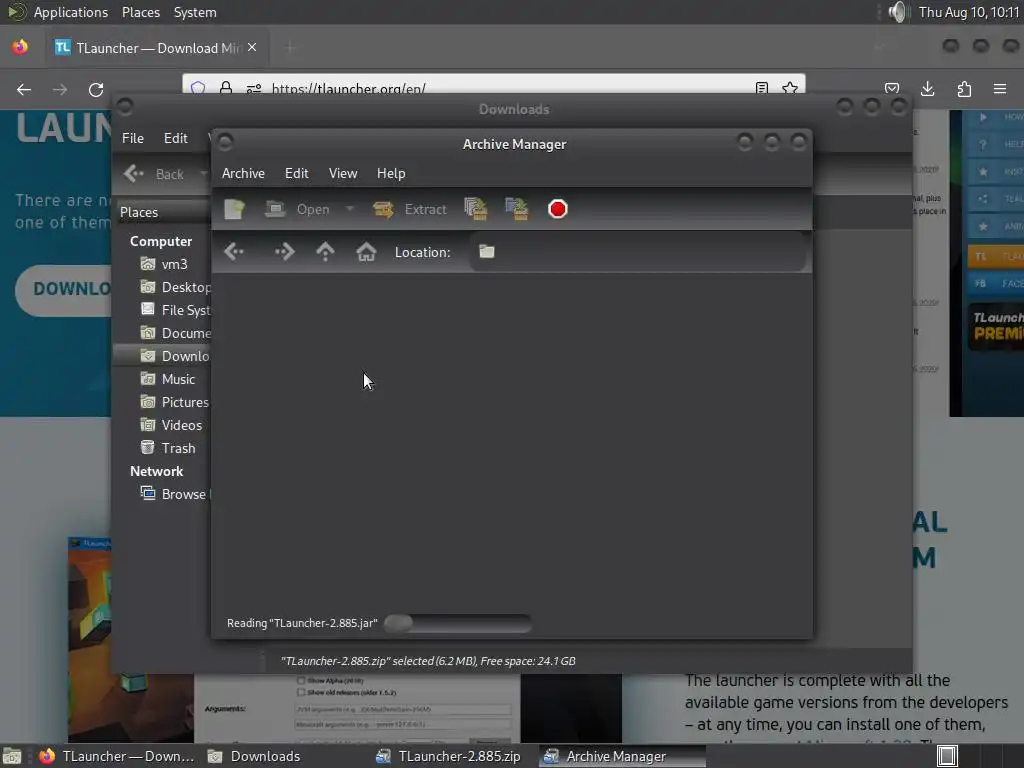Select Music in the Places sidebar
This screenshot has width=1024, height=768.
[x=168, y=379]
